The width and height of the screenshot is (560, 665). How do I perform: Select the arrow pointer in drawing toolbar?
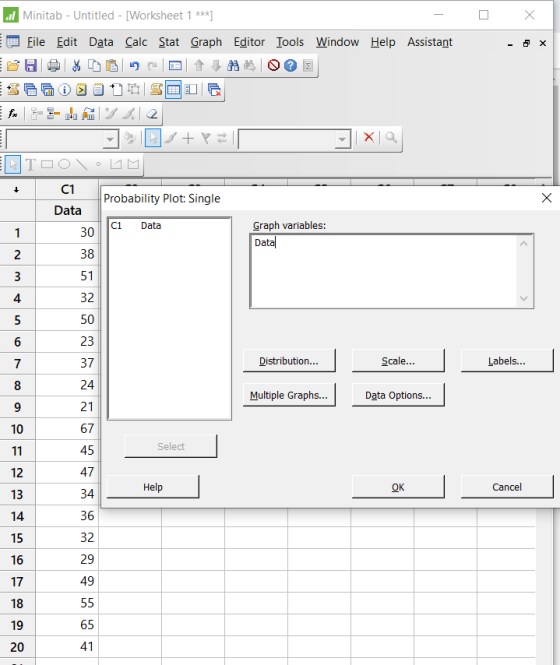(x=13, y=164)
